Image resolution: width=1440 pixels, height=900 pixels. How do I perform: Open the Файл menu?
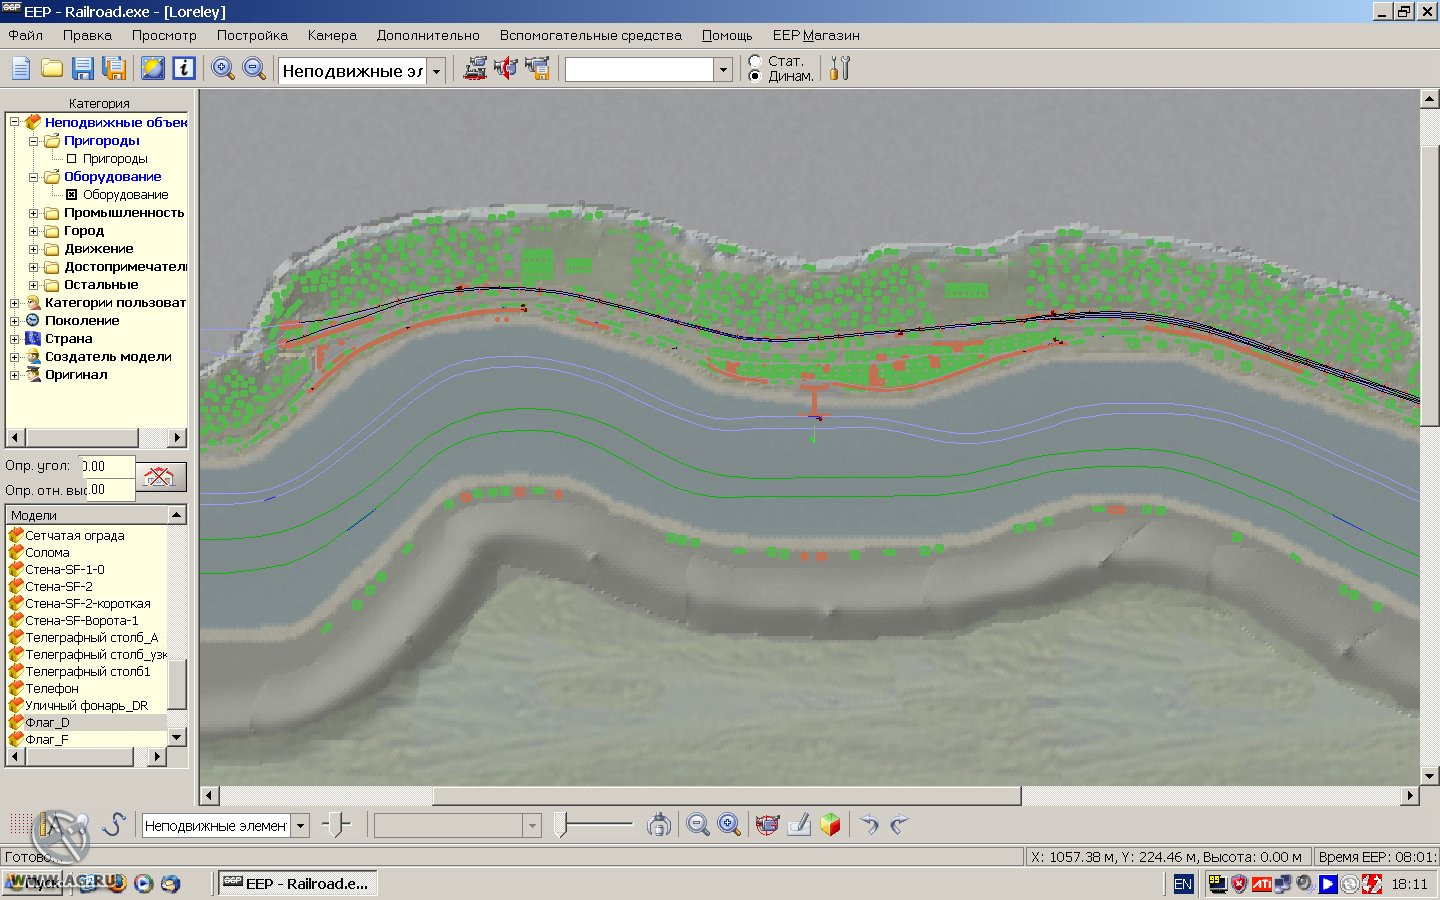coord(26,35)
